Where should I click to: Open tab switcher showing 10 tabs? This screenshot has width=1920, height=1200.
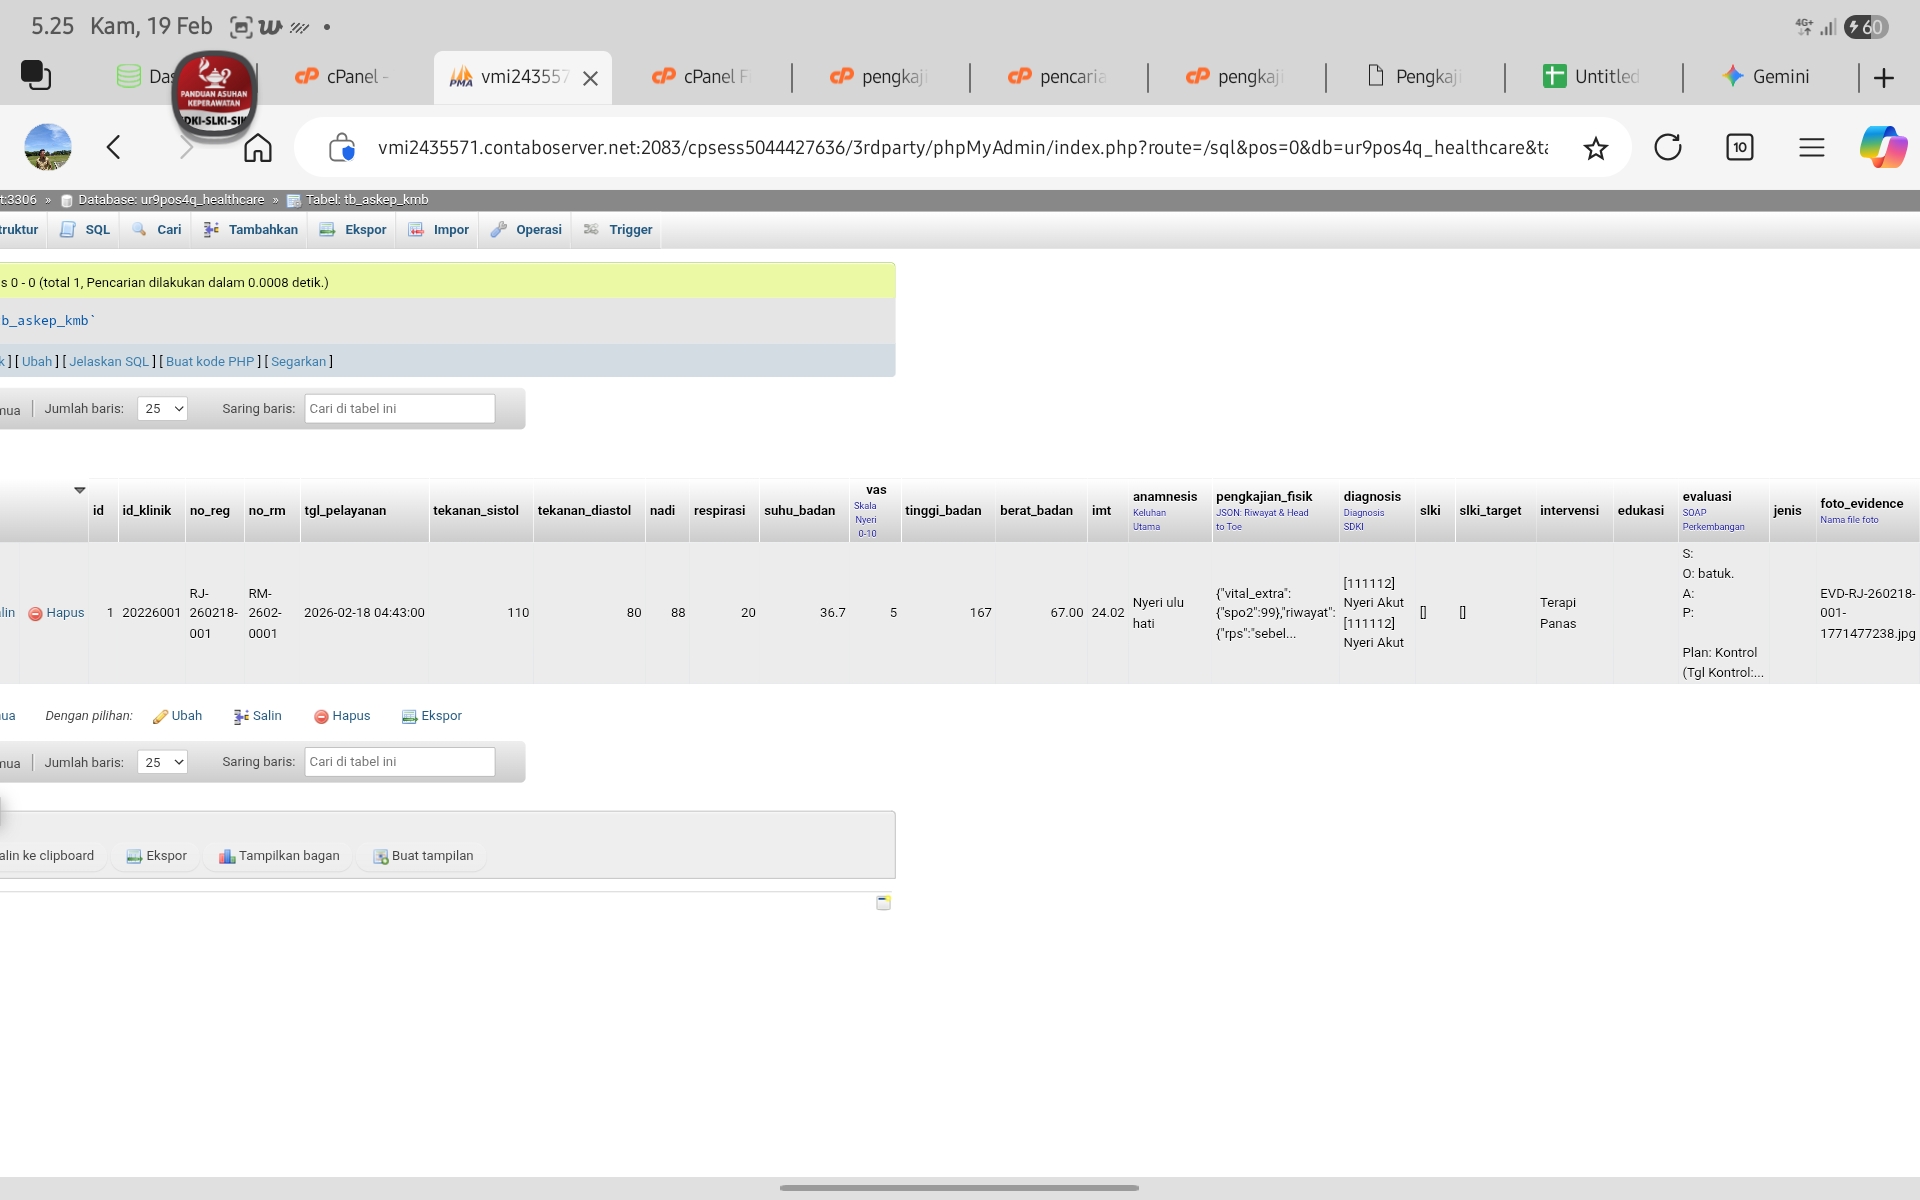coord(1739,148)
